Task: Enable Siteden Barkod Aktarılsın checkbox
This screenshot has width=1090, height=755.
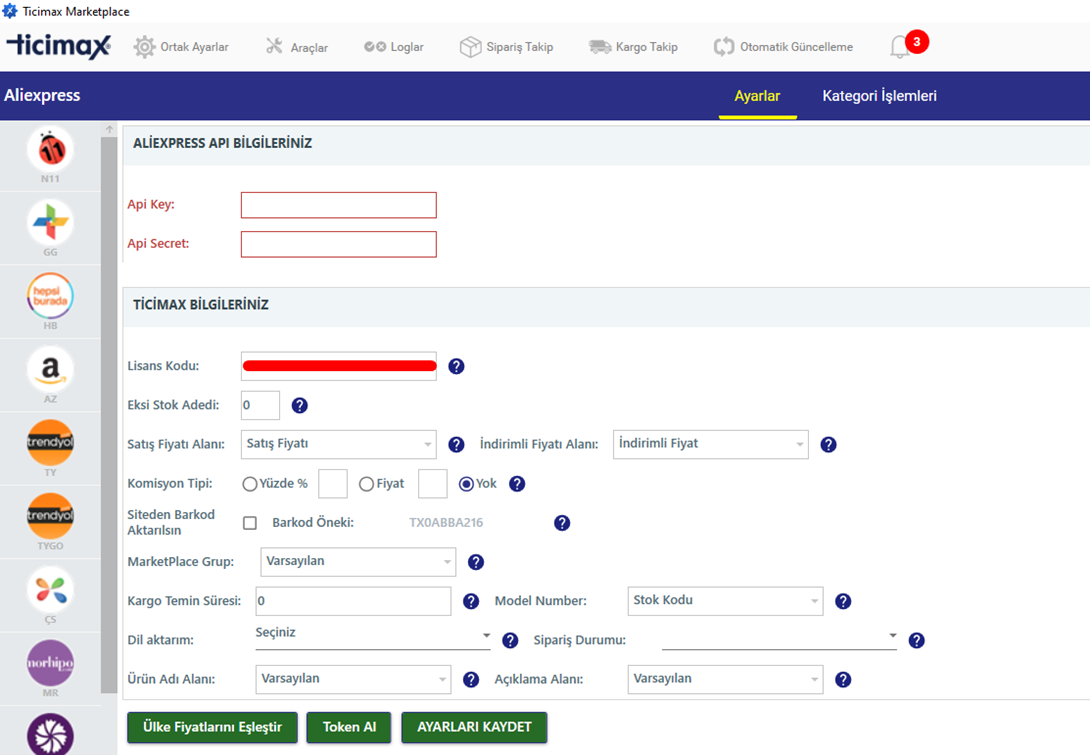Action: [x=250, y=523]
